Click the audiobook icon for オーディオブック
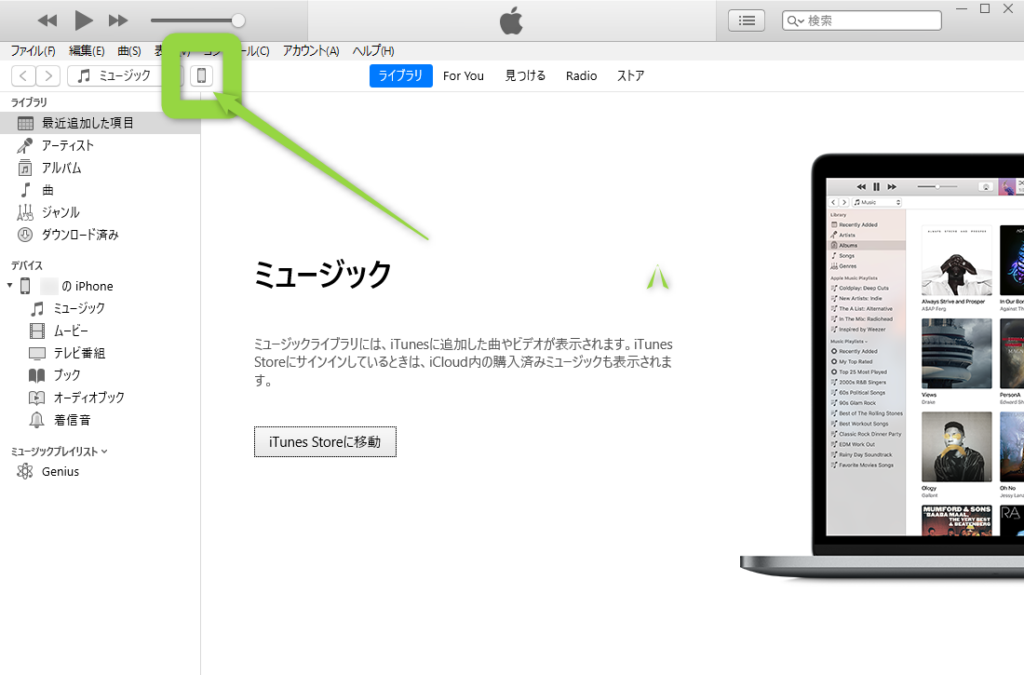 [x=37, y=398]
